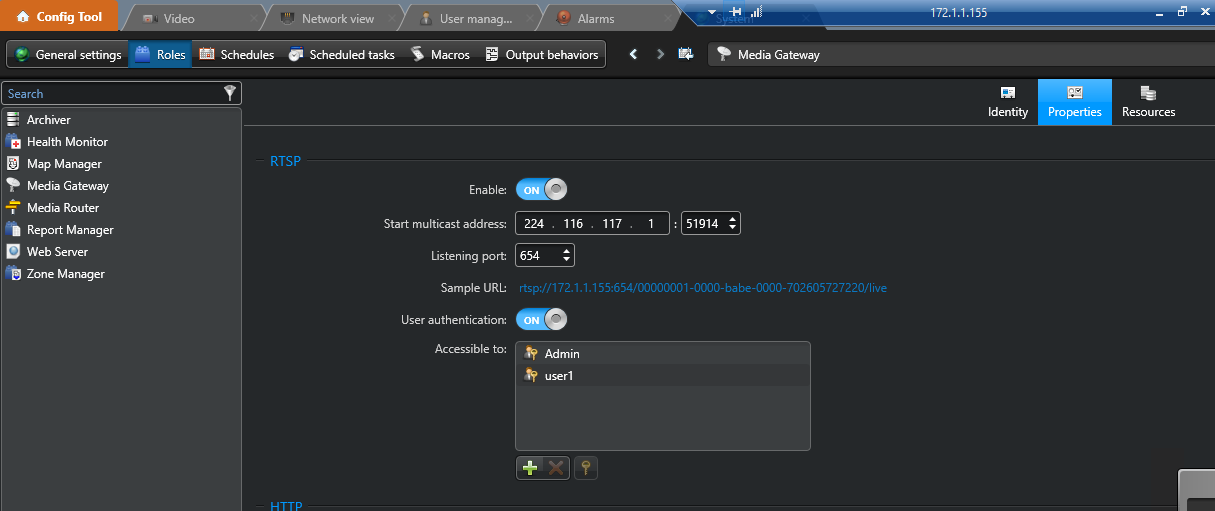This screenshot has width=1215, height=511.
Task: Navigate forward with the right chevron
Action: click(x=660, y=55)
